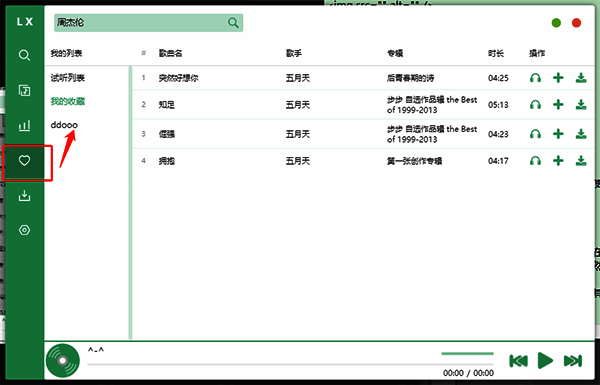
Task: Click the magnifier icon in the search box
Action: point(233,23)
